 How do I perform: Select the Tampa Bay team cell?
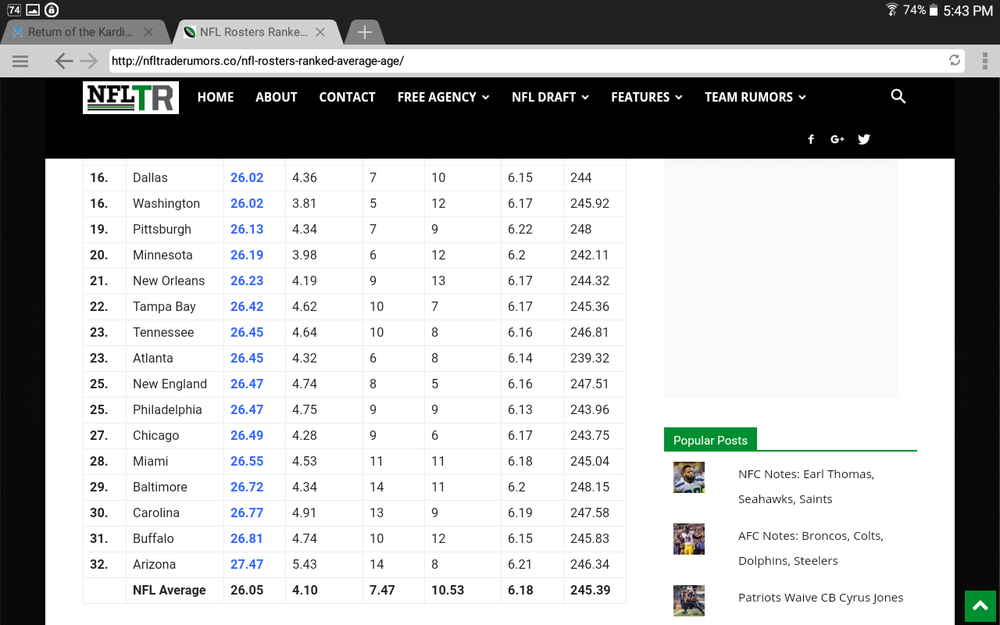point(175,307)
